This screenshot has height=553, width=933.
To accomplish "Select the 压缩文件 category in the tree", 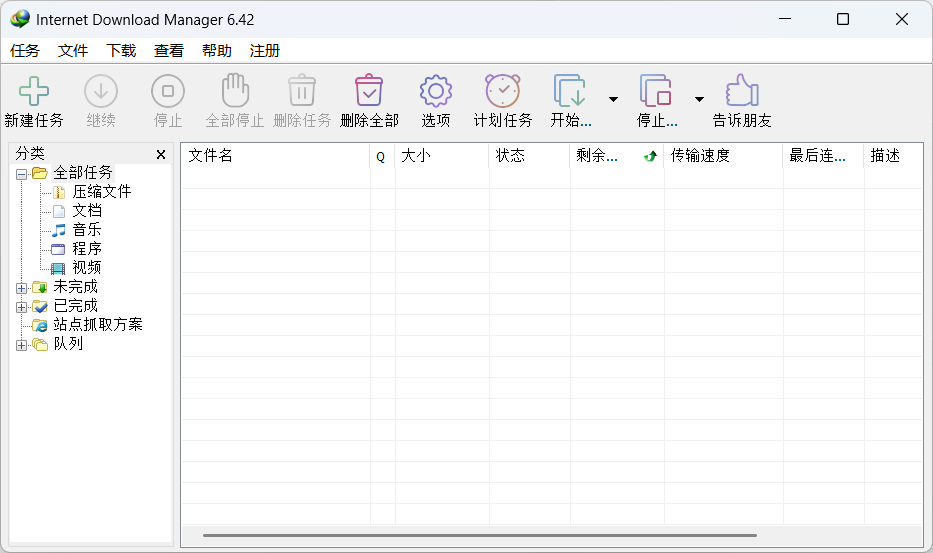I will (x=101, y=191).
